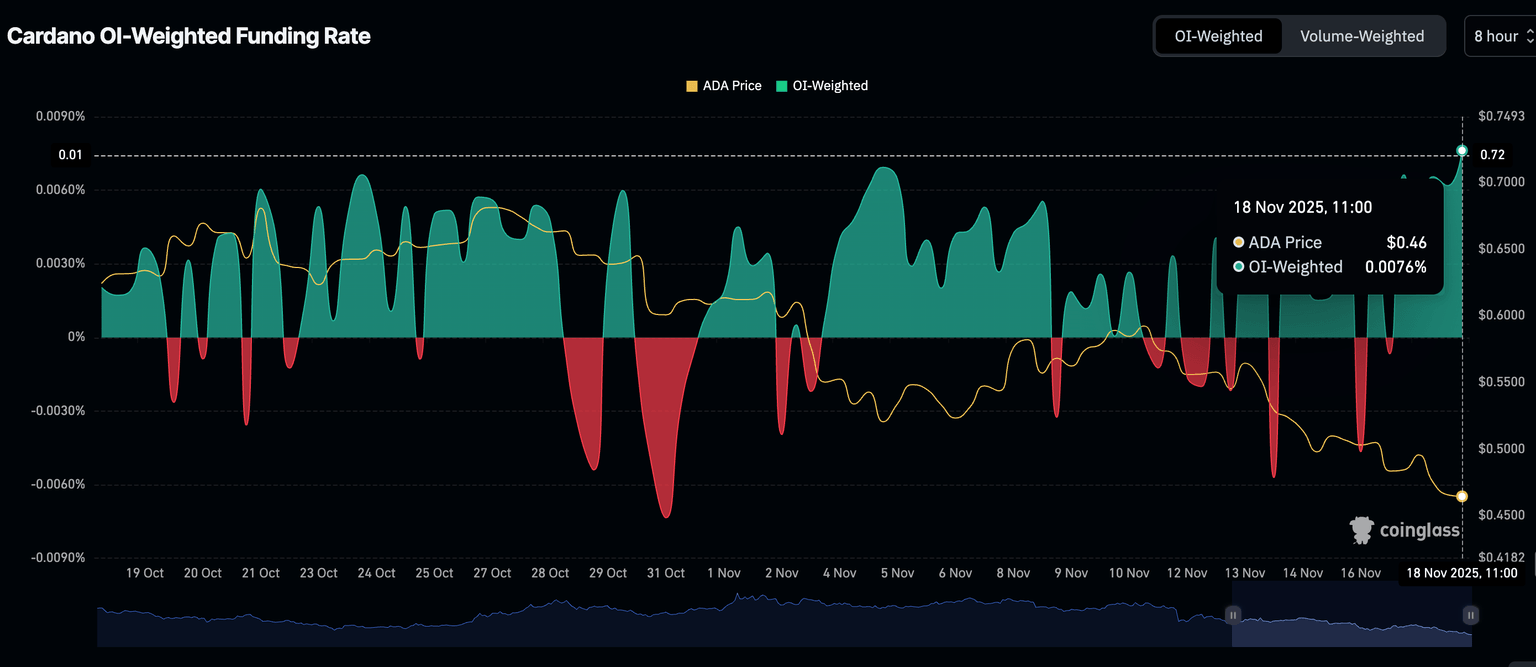1536x667 pixels.
Task: Click the 5 Nov date on x-axis
Action: click(x=897, y=573)
